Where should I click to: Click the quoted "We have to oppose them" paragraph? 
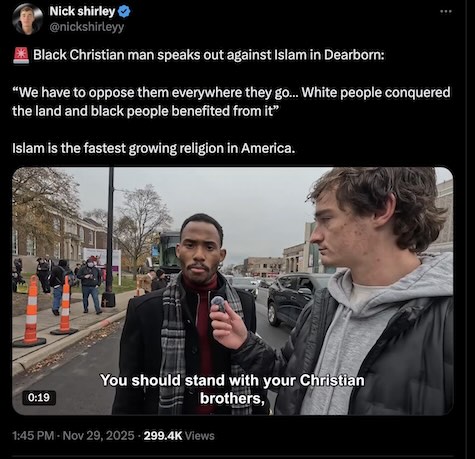coord(231,102)
